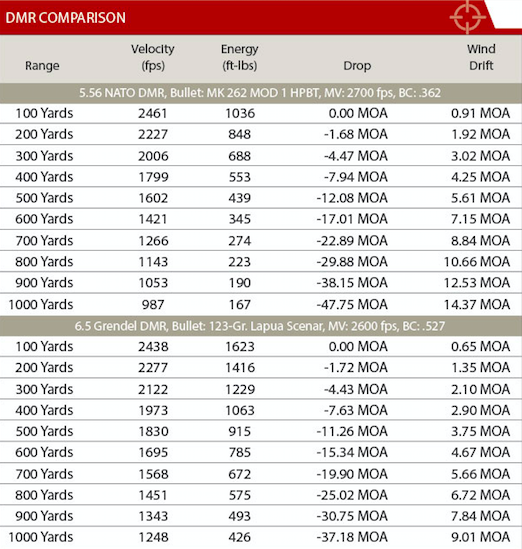Click drop value -47.75 MOA
Screen dimensions: 522x549
tap(352, 305)
